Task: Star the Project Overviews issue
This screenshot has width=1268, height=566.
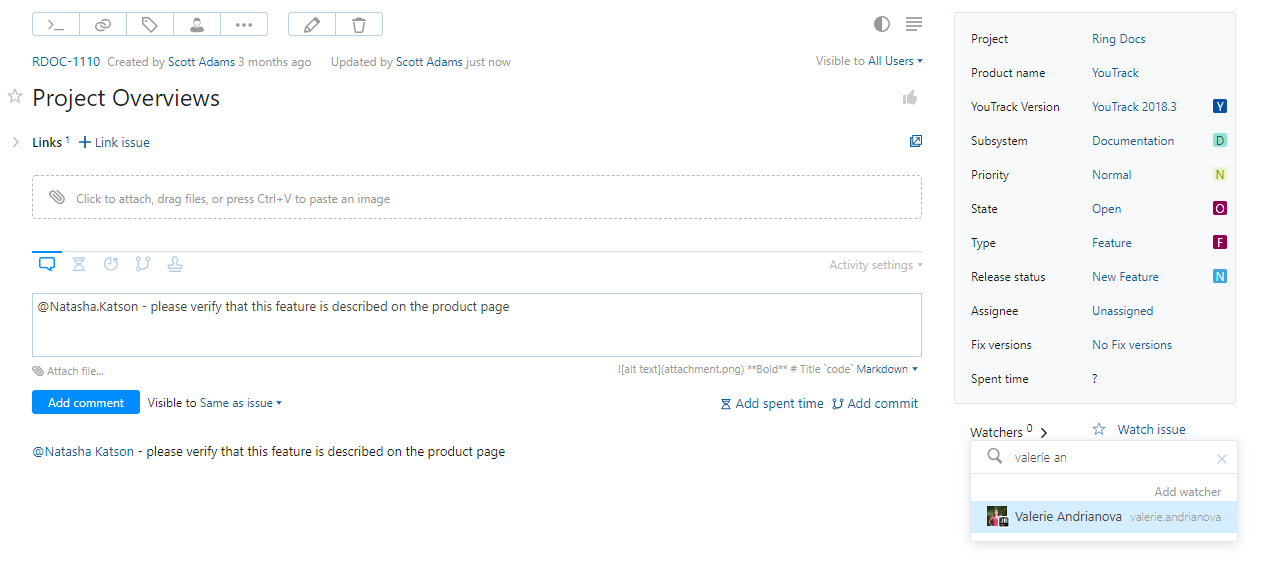Action: [15, 97]
